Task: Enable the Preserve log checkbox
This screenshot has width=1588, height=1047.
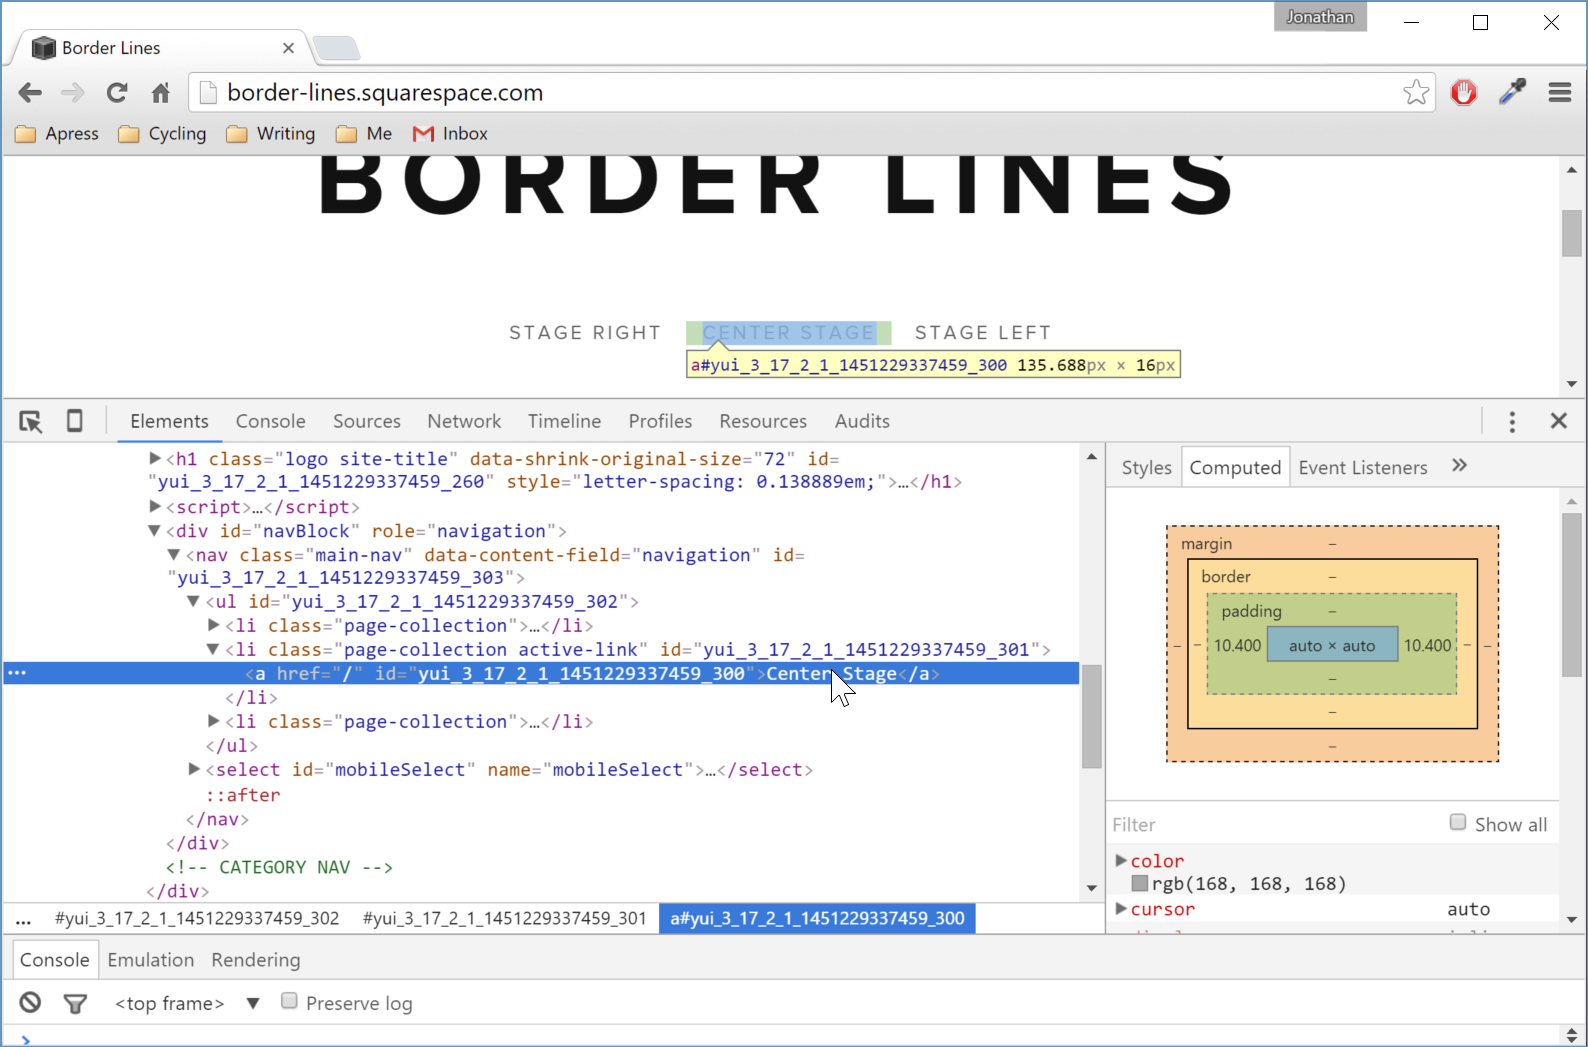Action: (x=289, y=1000)
